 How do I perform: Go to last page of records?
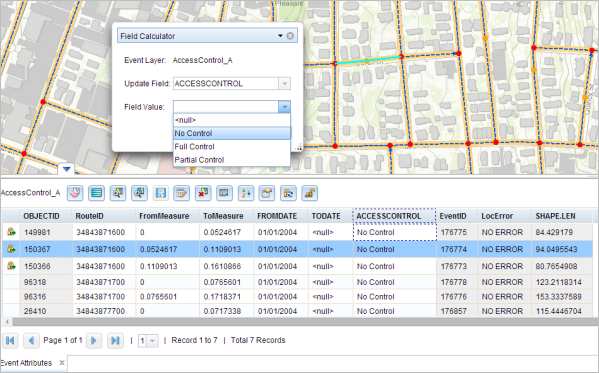click(x=115, y=340)
